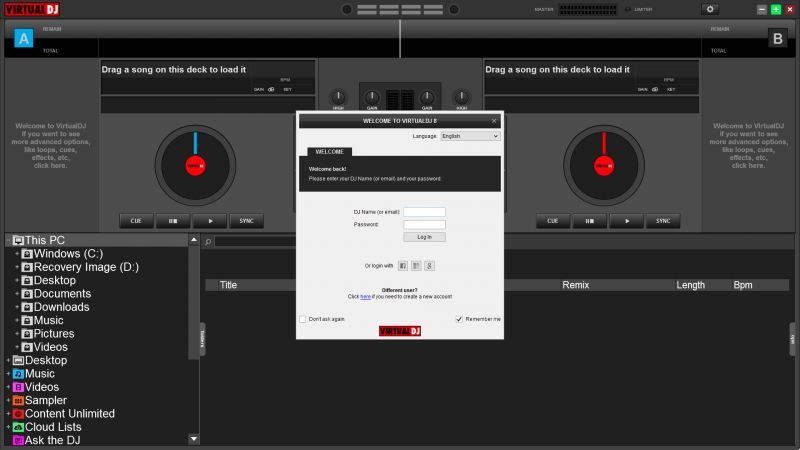
Task: Click the left deck CUE button
Action: tap(136, 221)
